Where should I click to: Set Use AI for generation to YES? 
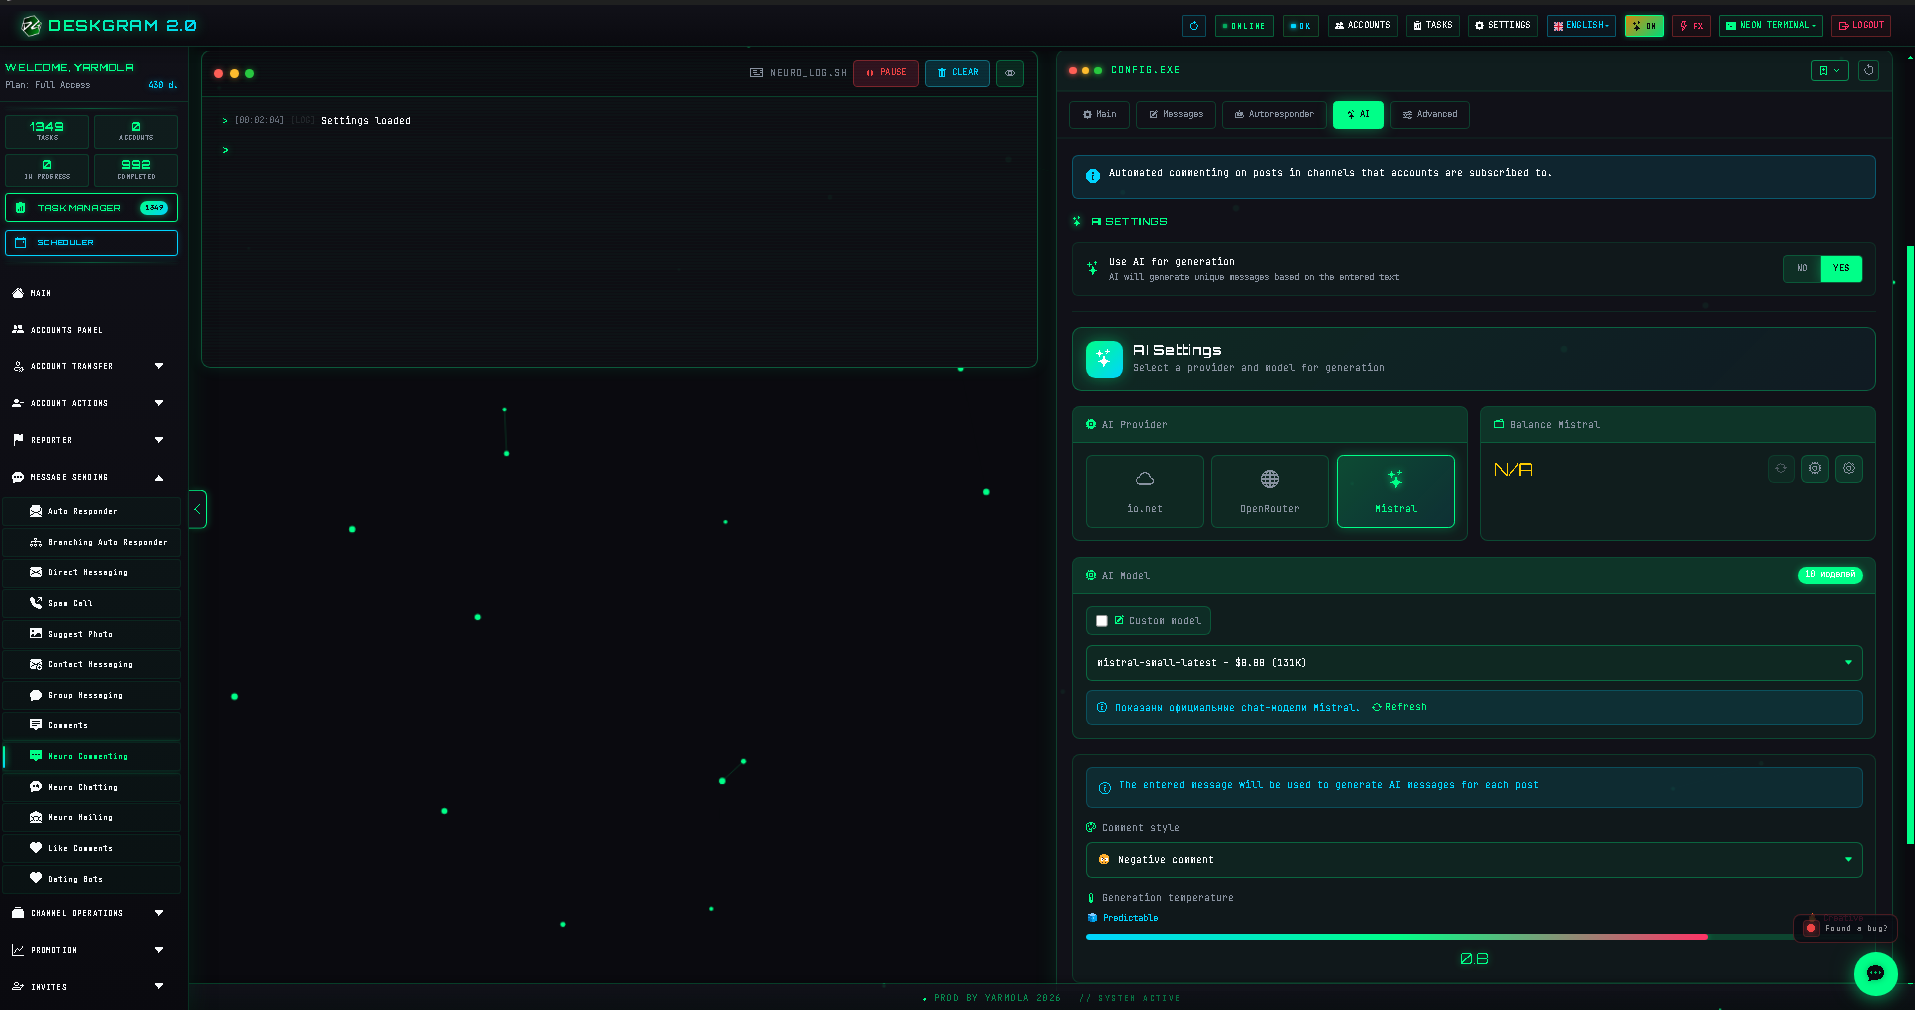[x=1841, y=268]
